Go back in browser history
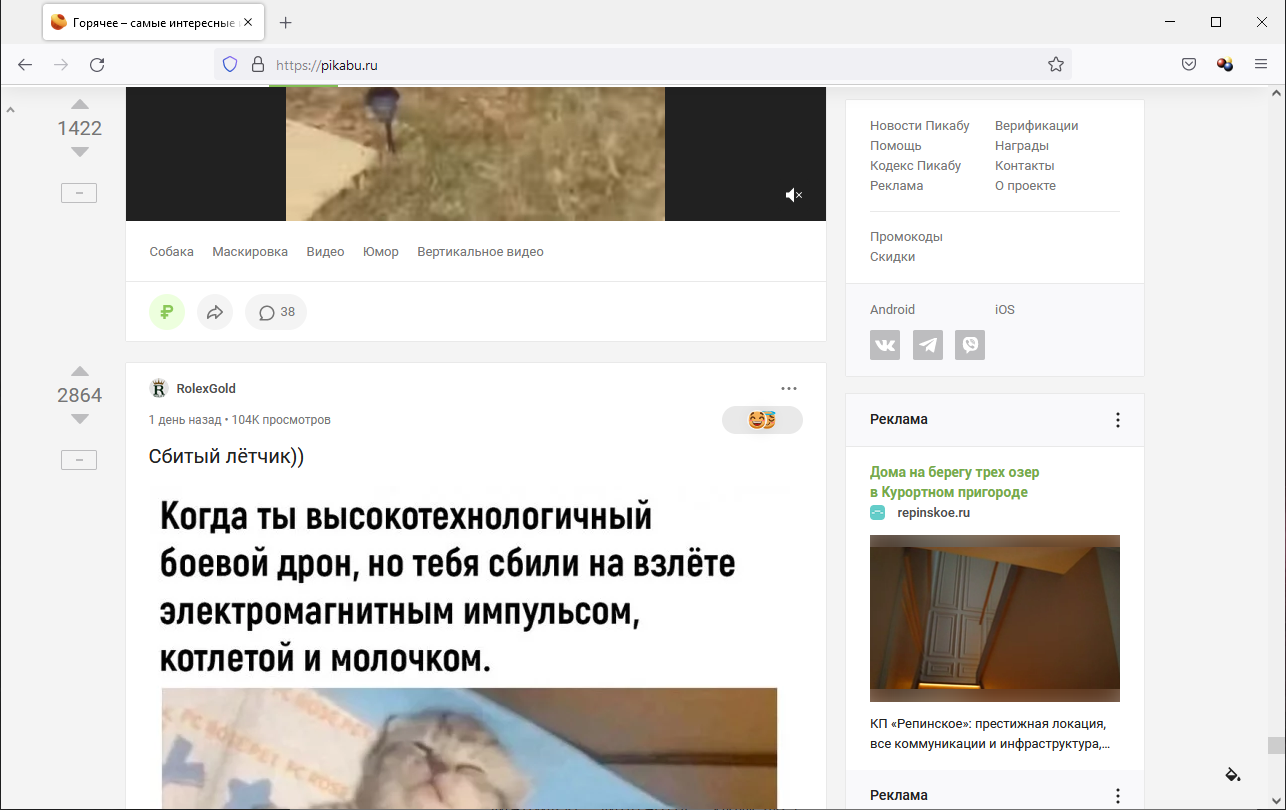This screenshot has height=810, width=1286. point(25,64)
